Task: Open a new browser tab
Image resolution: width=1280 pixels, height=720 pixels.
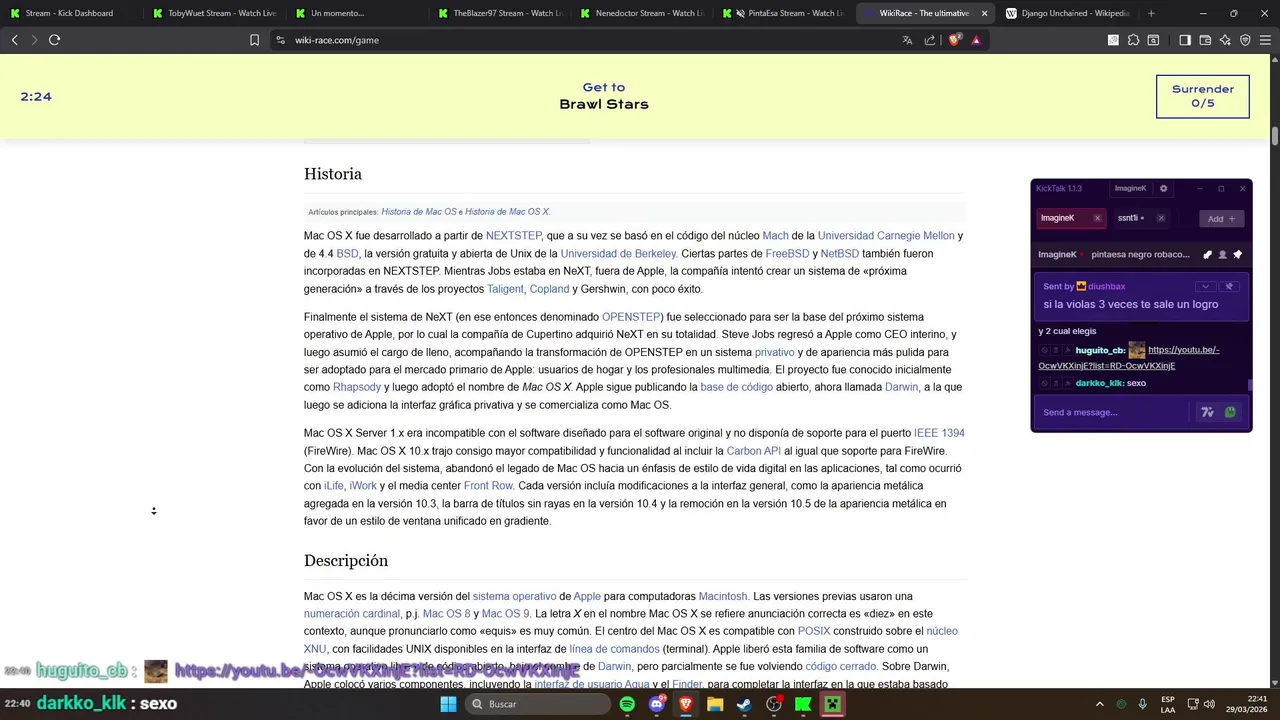Action: pyautogui.click(x=1151, y=13)
